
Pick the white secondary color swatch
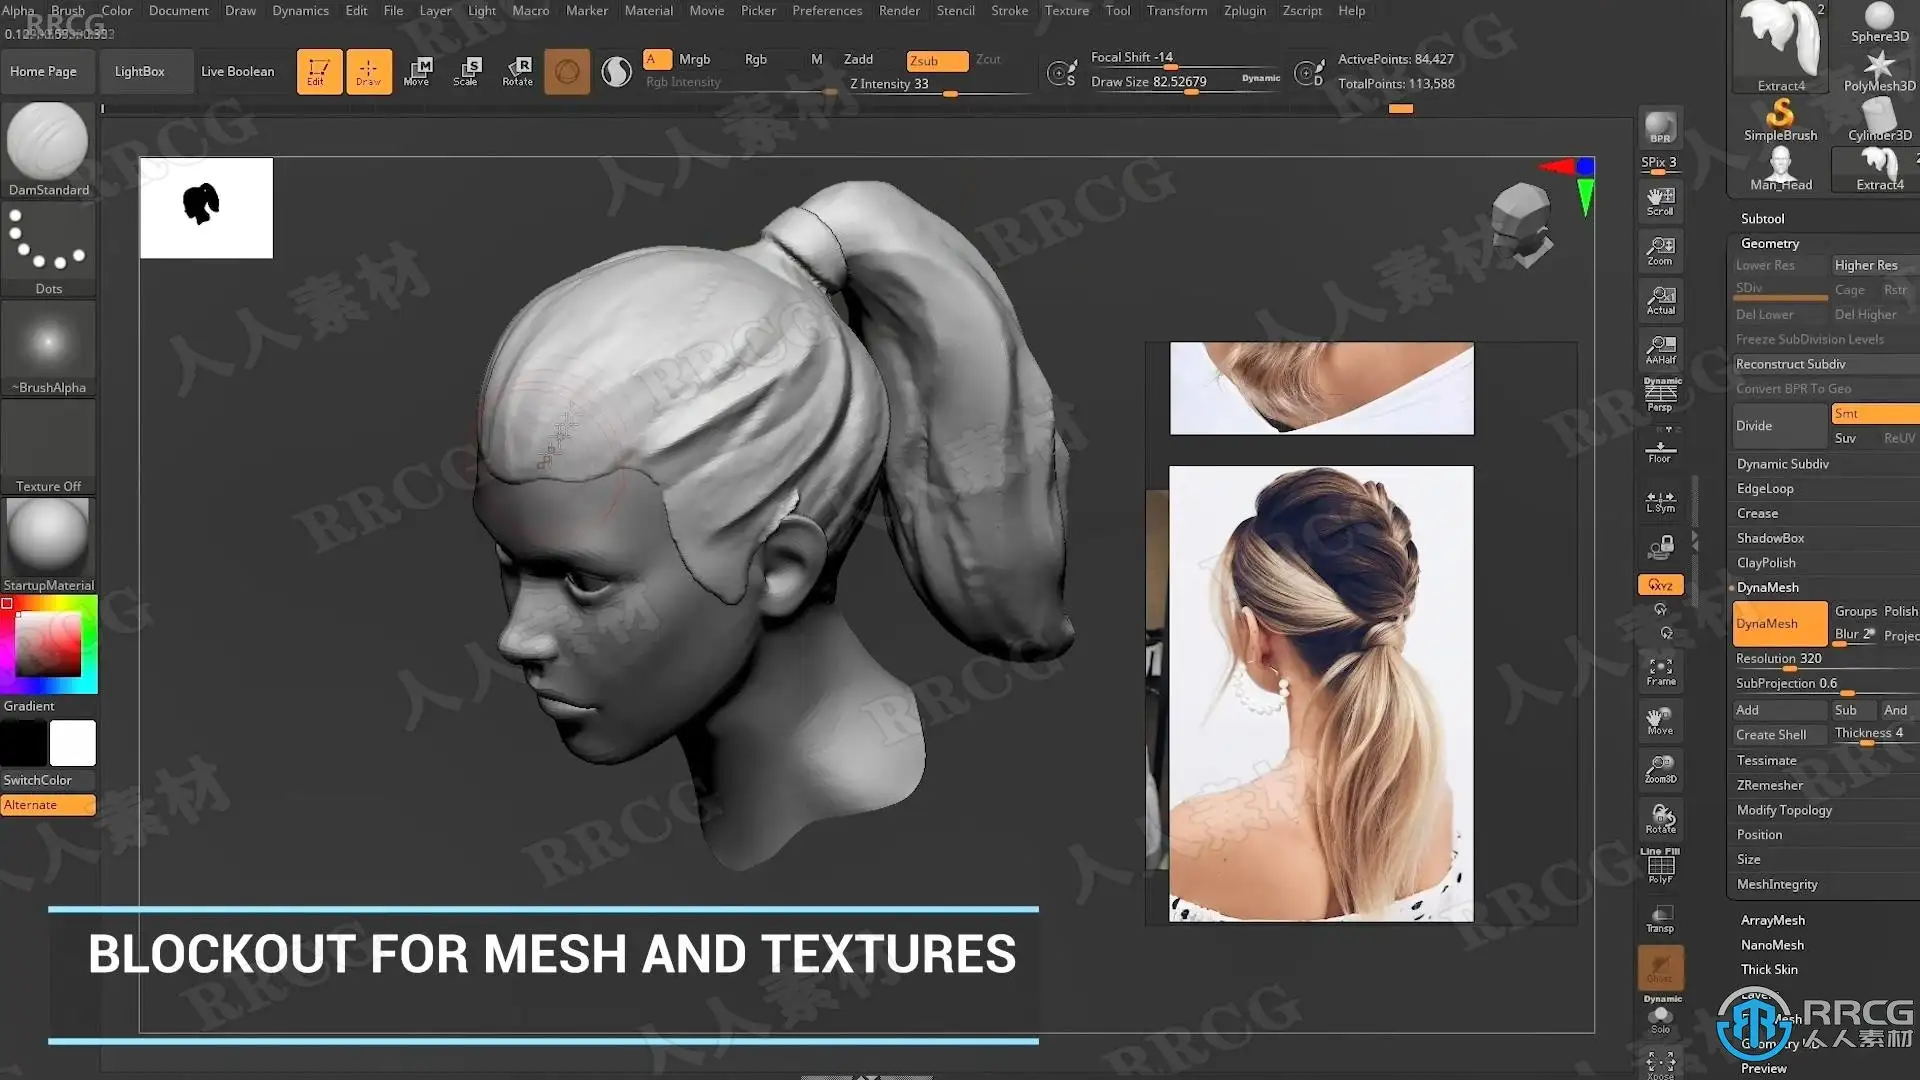(73, 743)
